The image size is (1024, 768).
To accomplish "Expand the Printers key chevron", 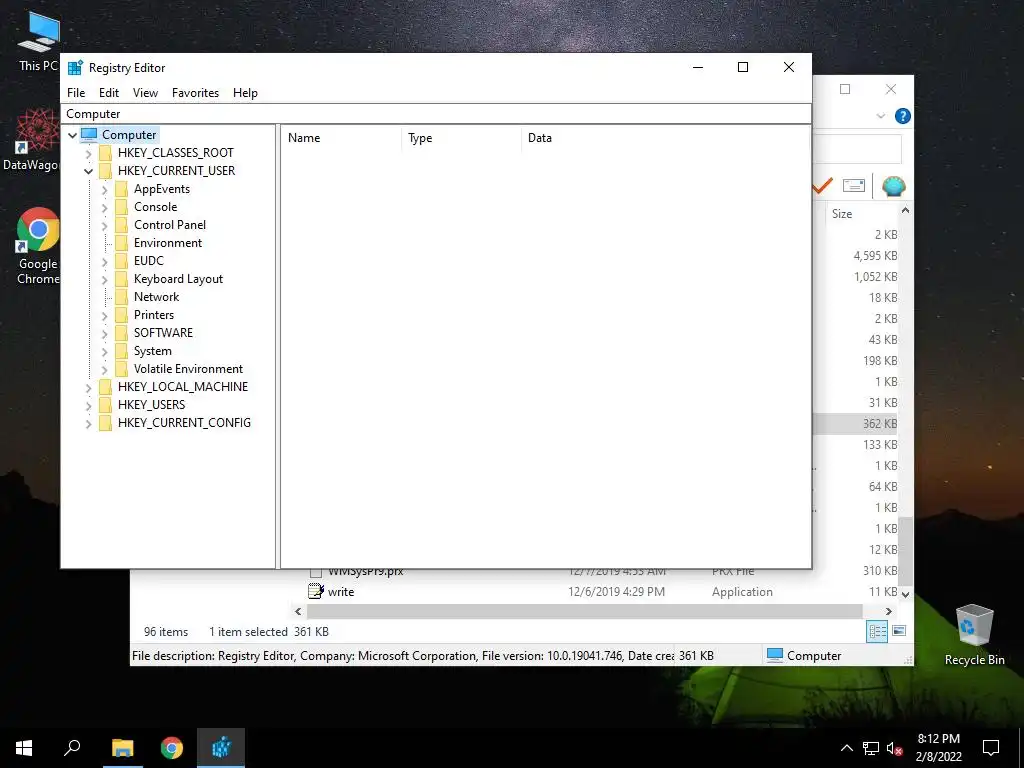I will click(104, 315).
